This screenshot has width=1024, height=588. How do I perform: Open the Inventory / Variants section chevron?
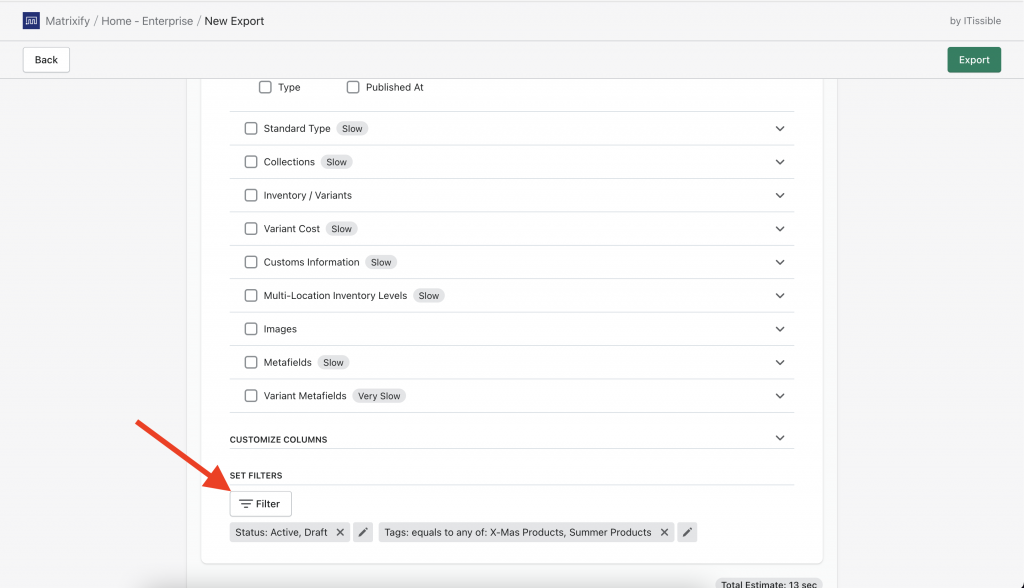(x=779, y=195)
